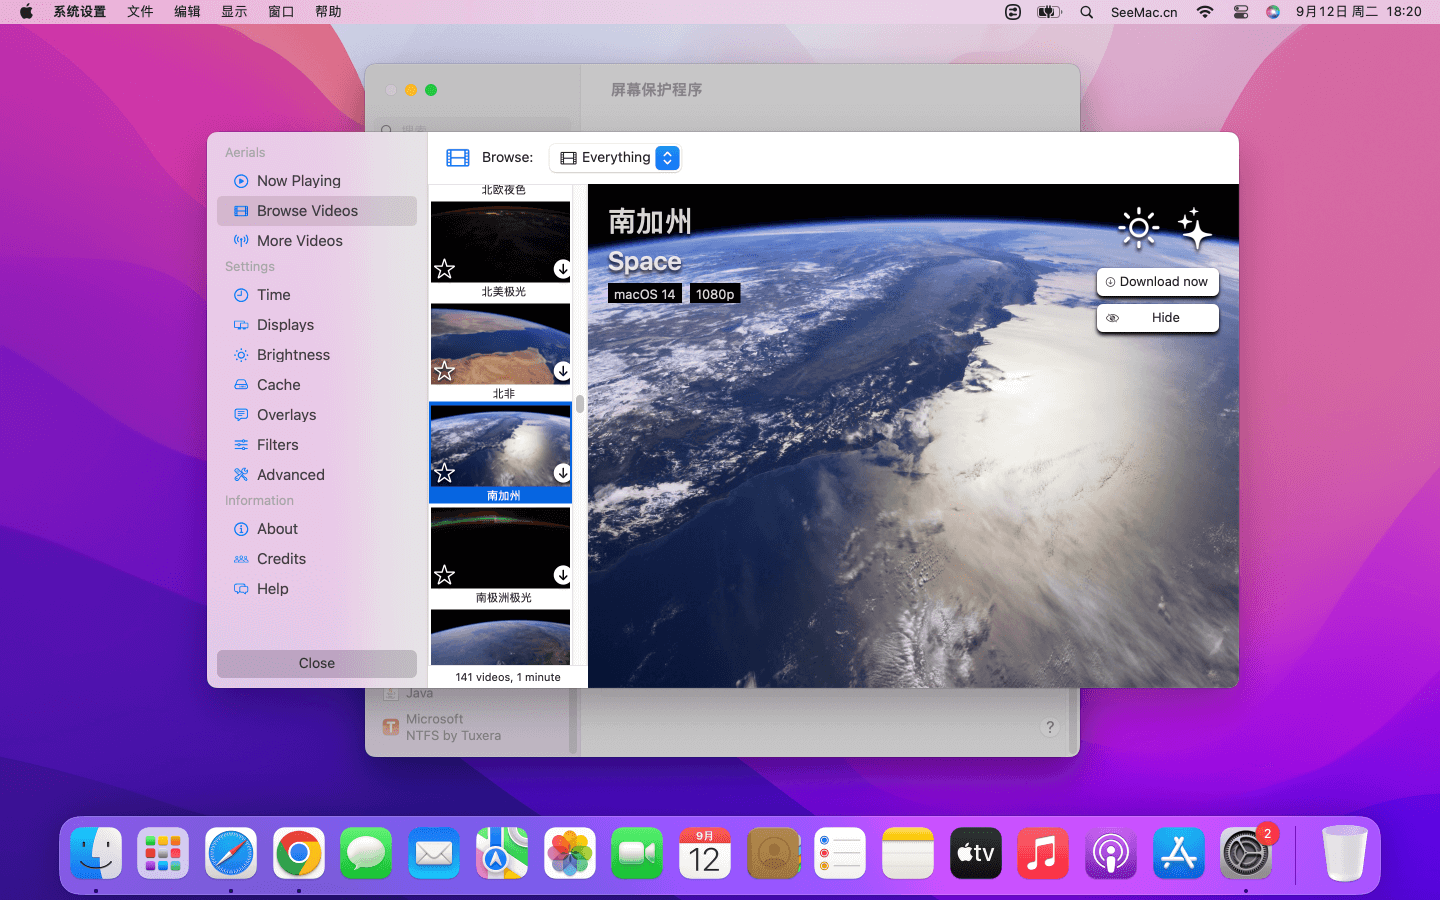Toggle favorite star on 北非 video
Viewport: 1440px width, 900px height.
(445, 371)
